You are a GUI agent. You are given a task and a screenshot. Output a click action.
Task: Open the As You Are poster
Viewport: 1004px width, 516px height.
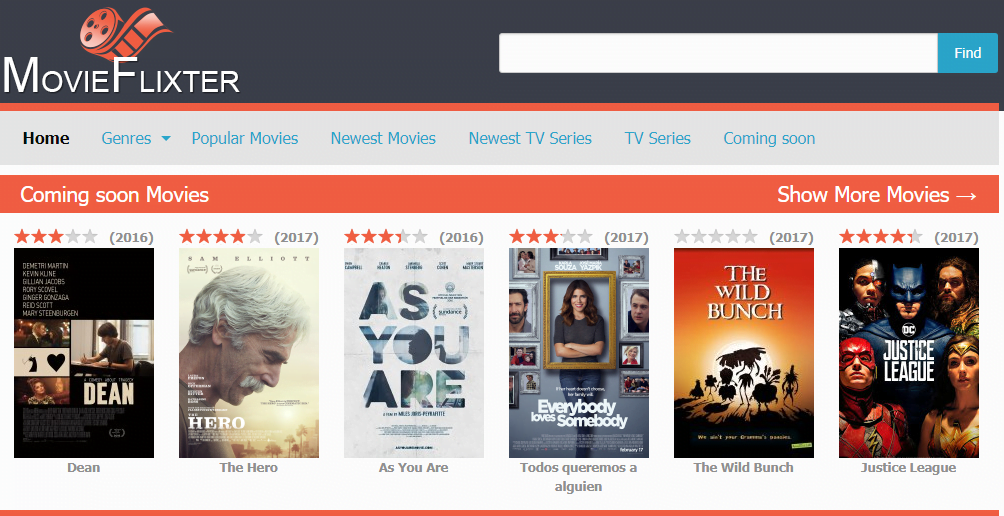point(414,353)
